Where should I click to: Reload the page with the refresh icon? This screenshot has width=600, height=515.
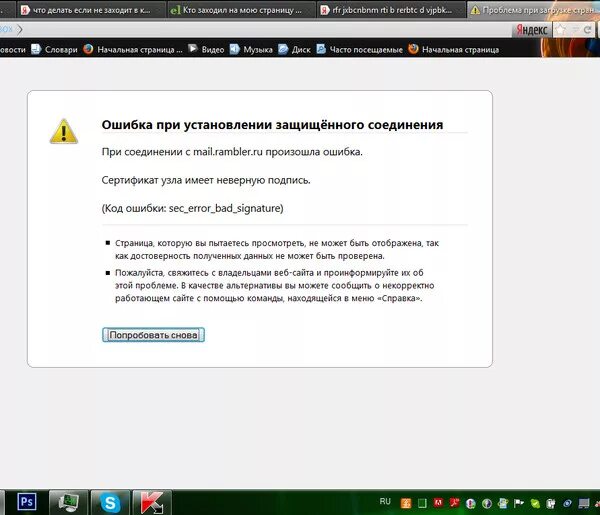coord(587,30)
